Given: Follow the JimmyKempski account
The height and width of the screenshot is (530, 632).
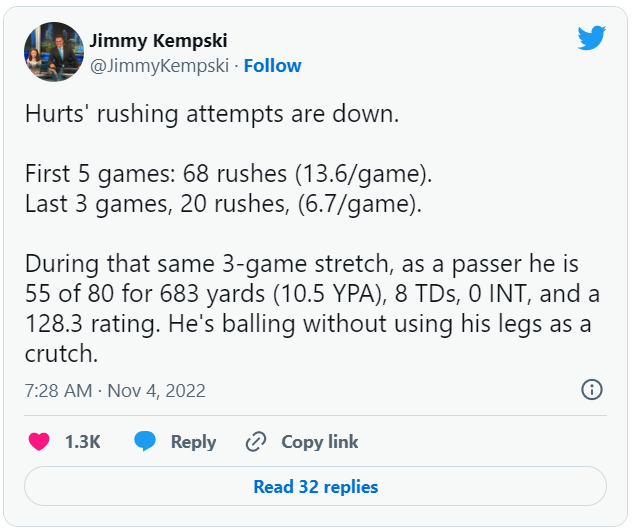Looking at the screenshot, I should (272, 66).
